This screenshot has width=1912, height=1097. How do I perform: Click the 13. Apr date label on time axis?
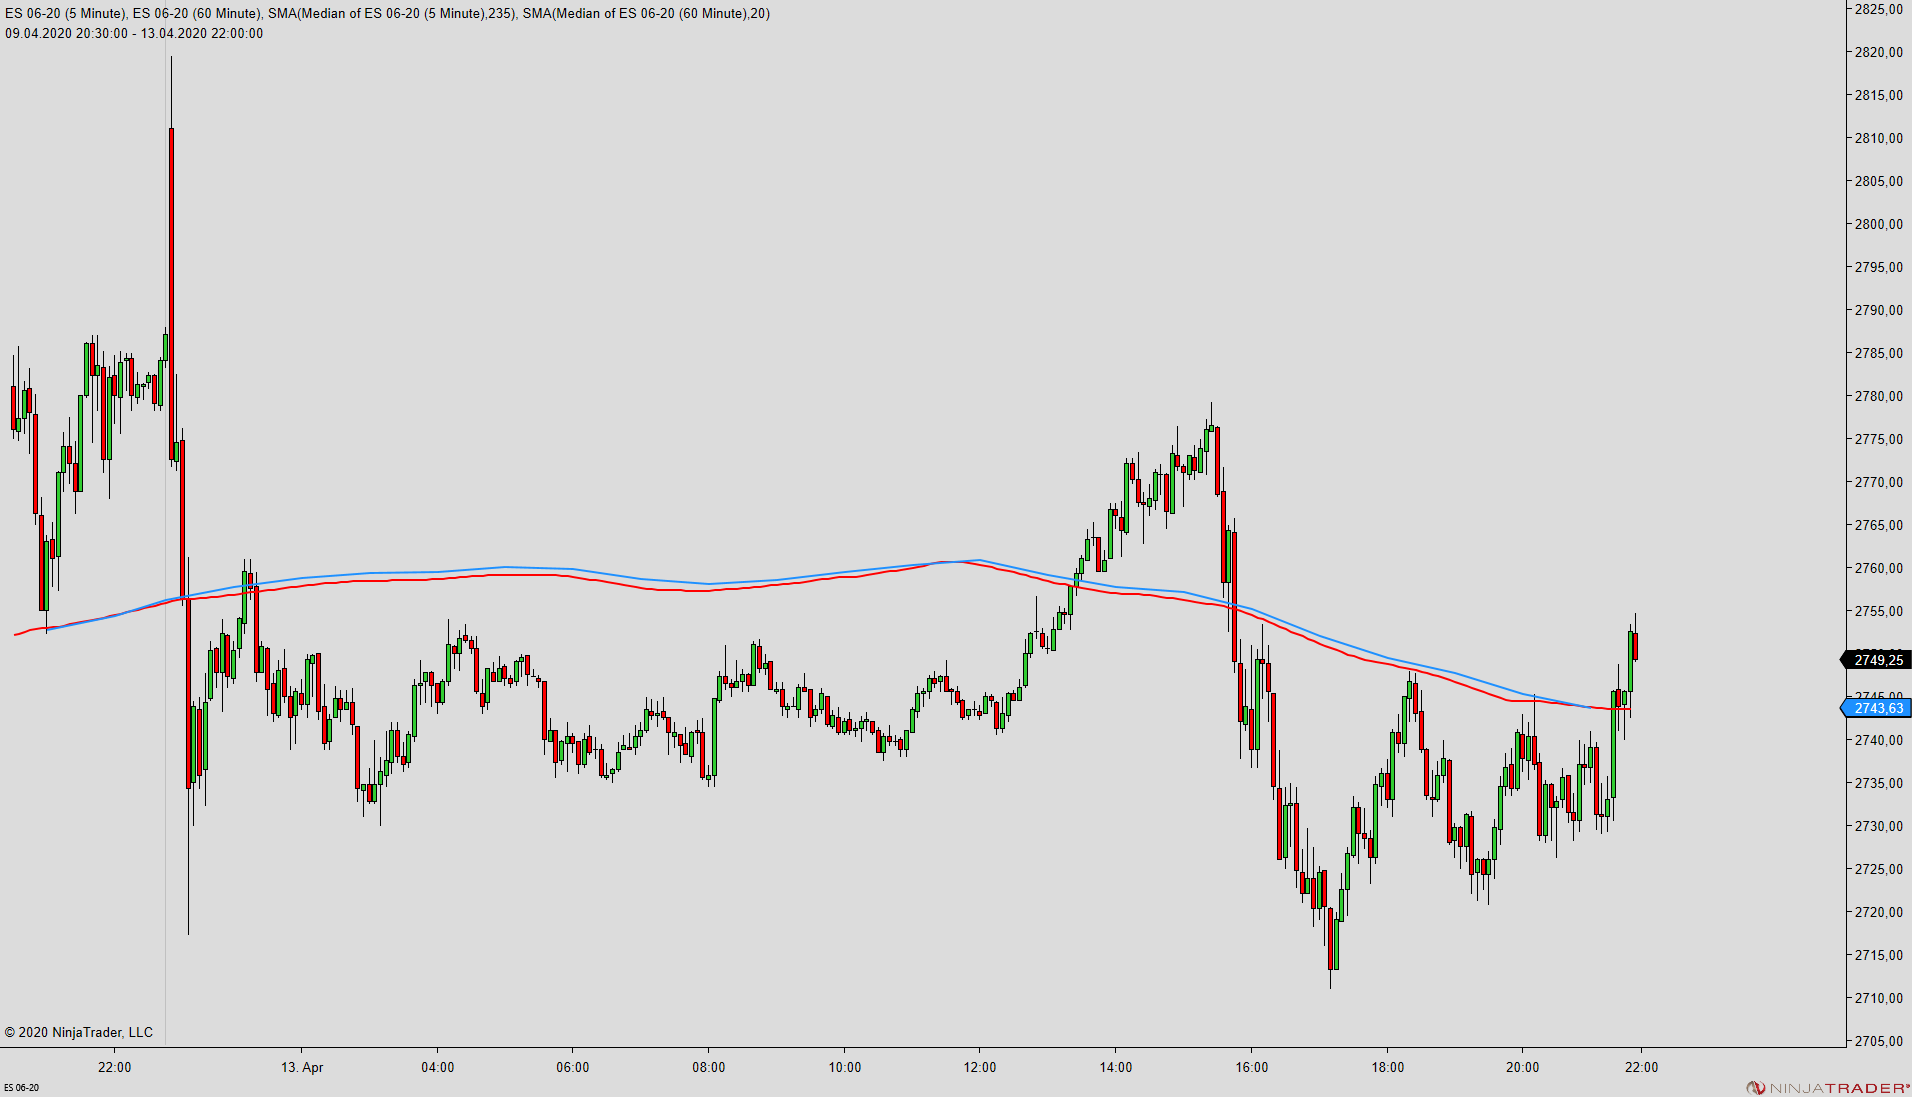click(x=302, y=1067)
